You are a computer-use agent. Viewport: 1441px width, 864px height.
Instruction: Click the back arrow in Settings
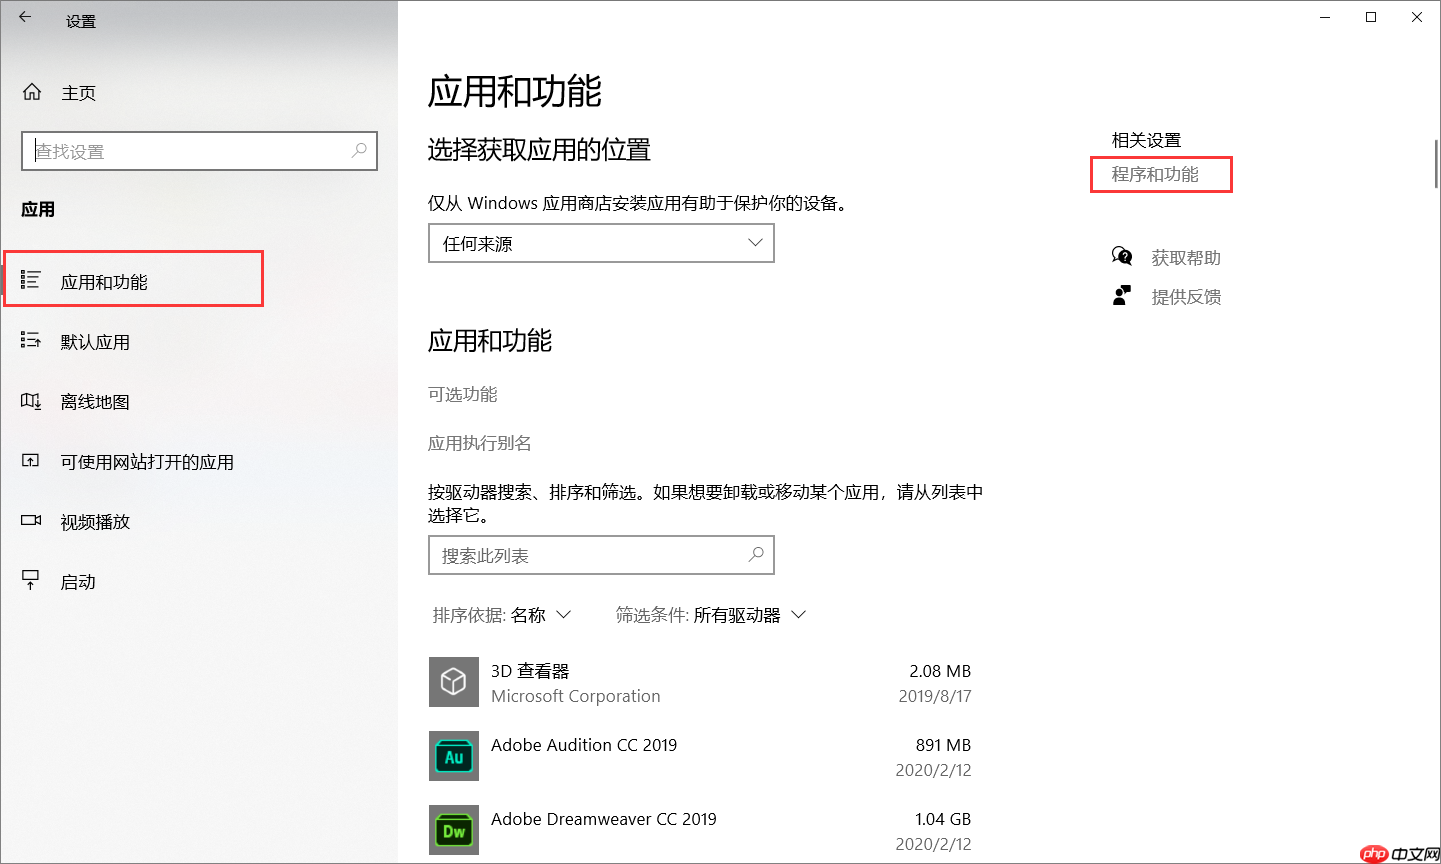[24, 17]
